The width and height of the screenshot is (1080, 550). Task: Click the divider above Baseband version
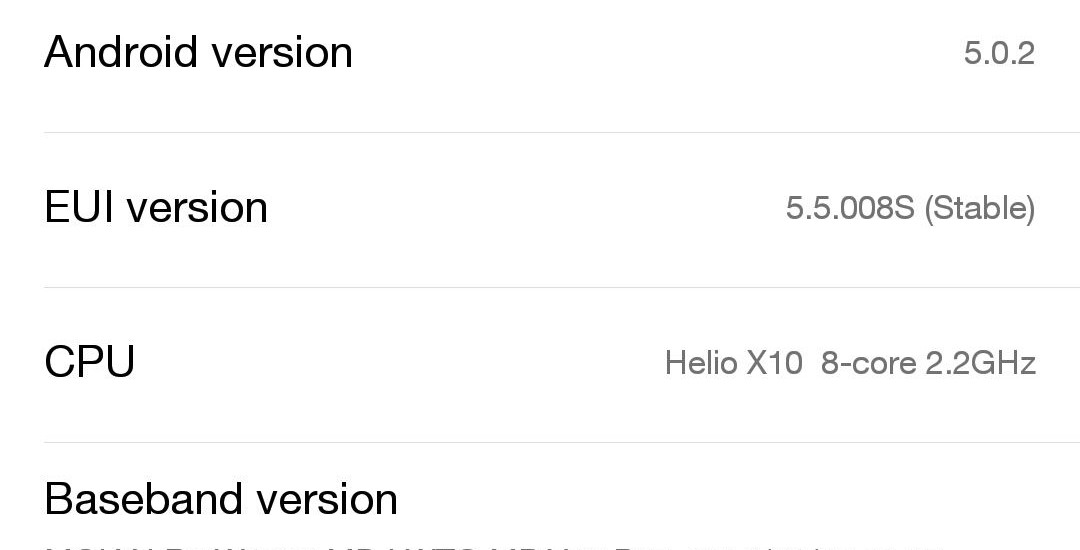[560, 442]
